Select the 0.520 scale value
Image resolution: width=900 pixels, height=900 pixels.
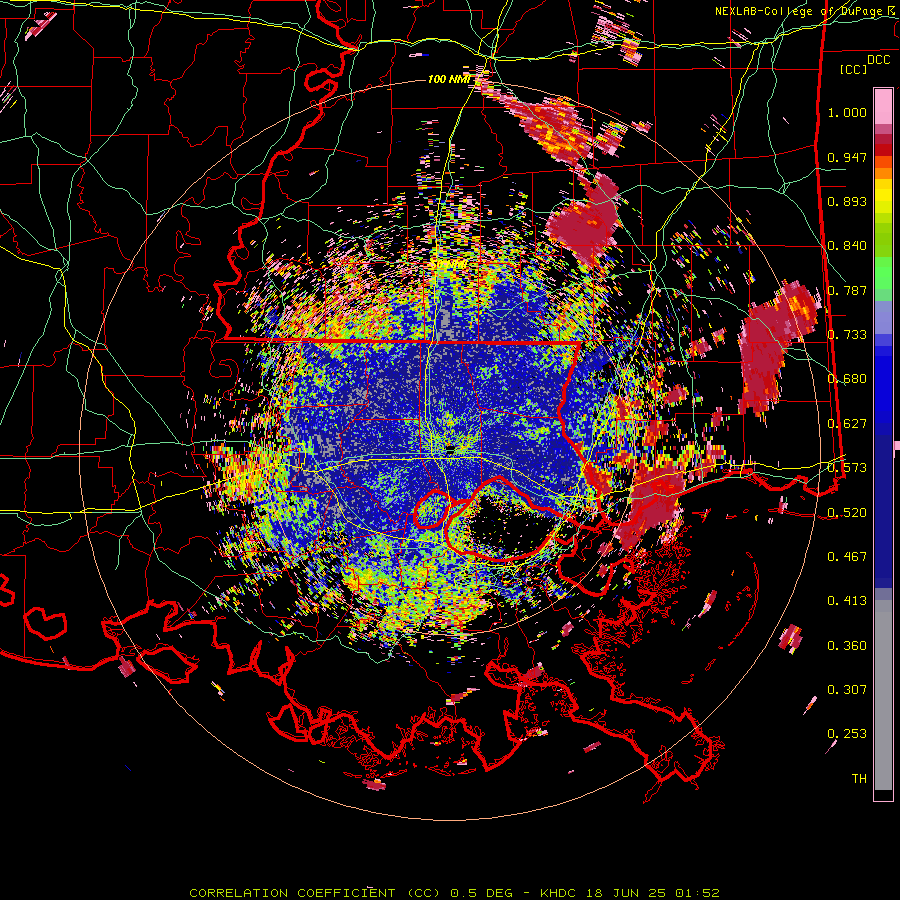point(847,512)
